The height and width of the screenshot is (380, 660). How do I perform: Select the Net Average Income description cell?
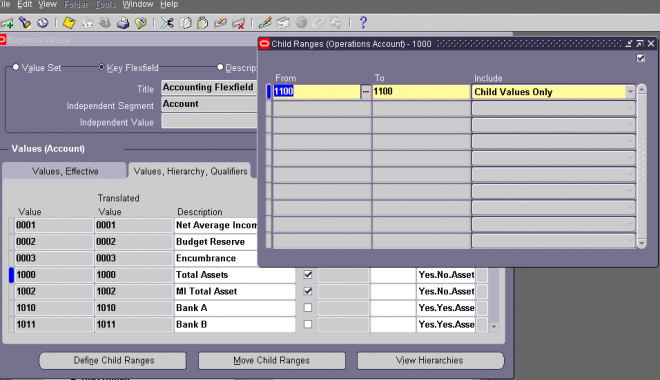216,225
